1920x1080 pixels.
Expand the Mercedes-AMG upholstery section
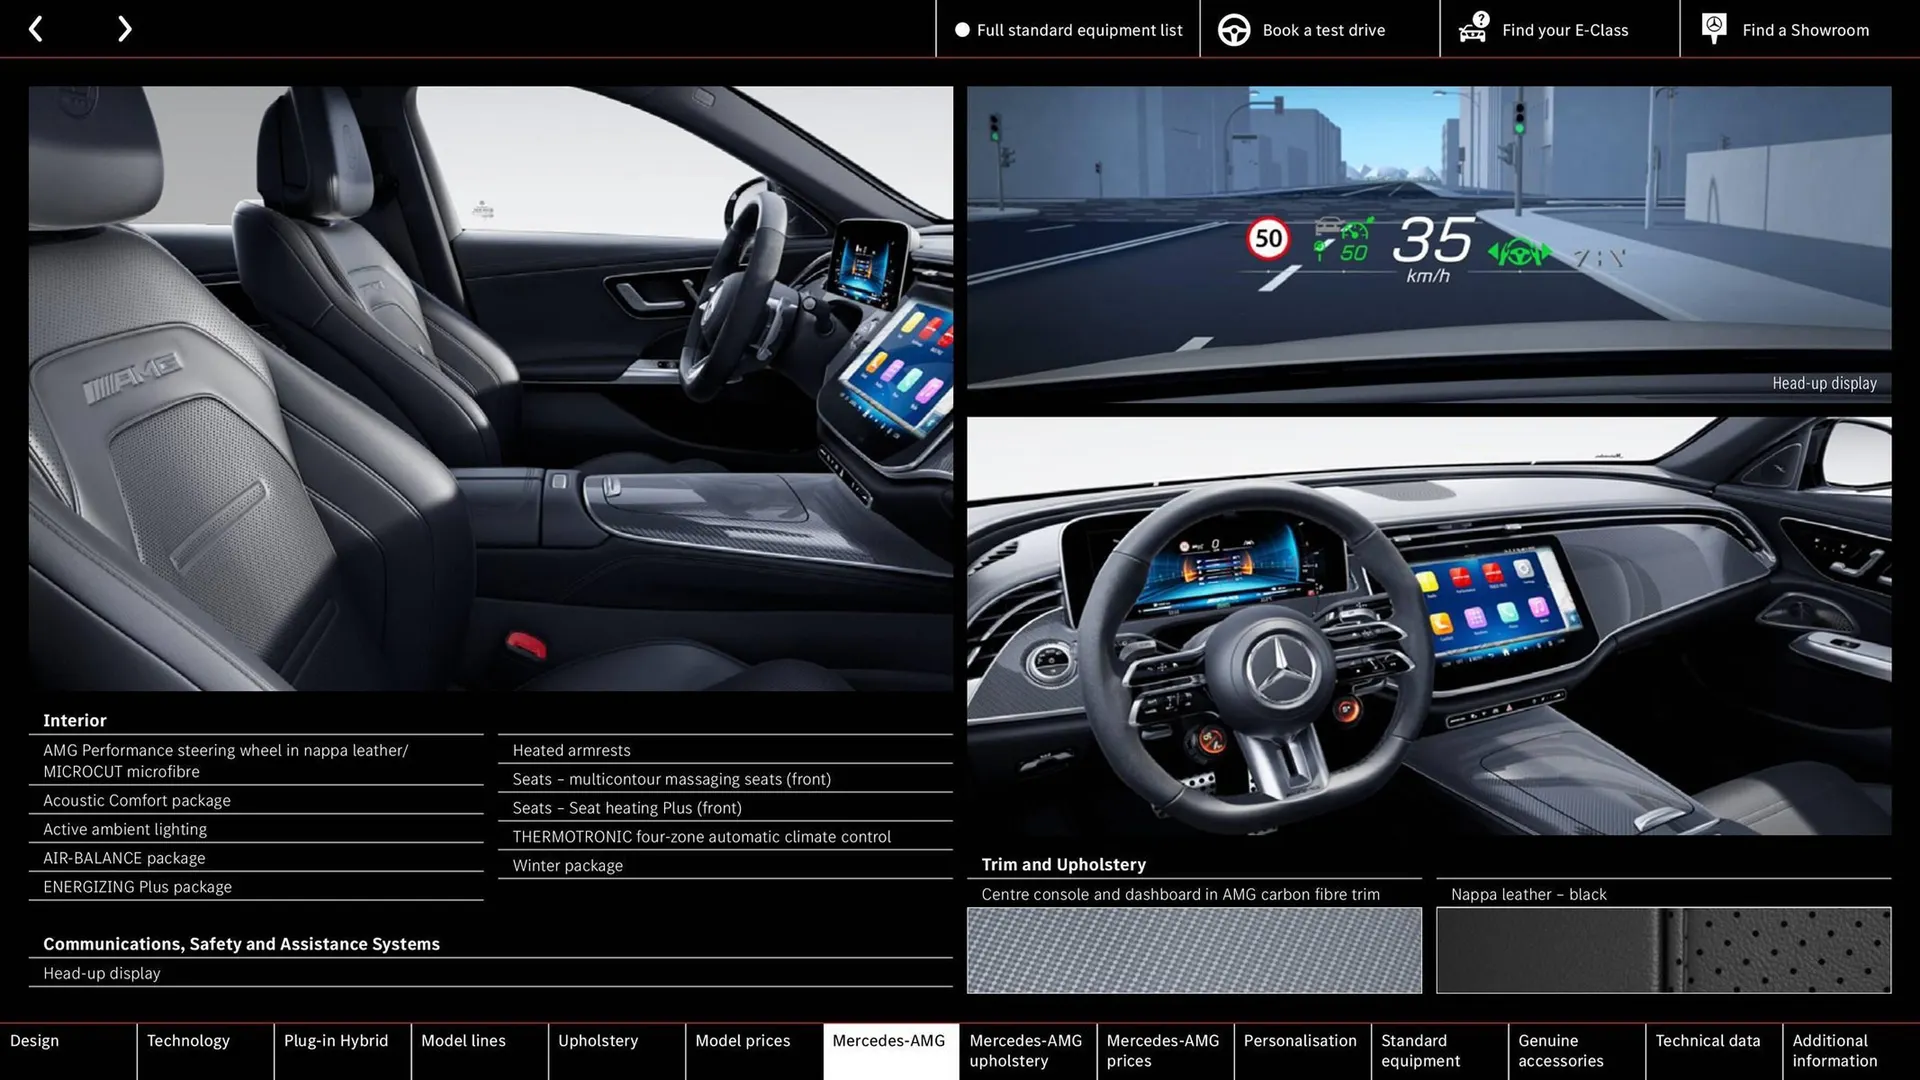click(x=1026, y=1050)
